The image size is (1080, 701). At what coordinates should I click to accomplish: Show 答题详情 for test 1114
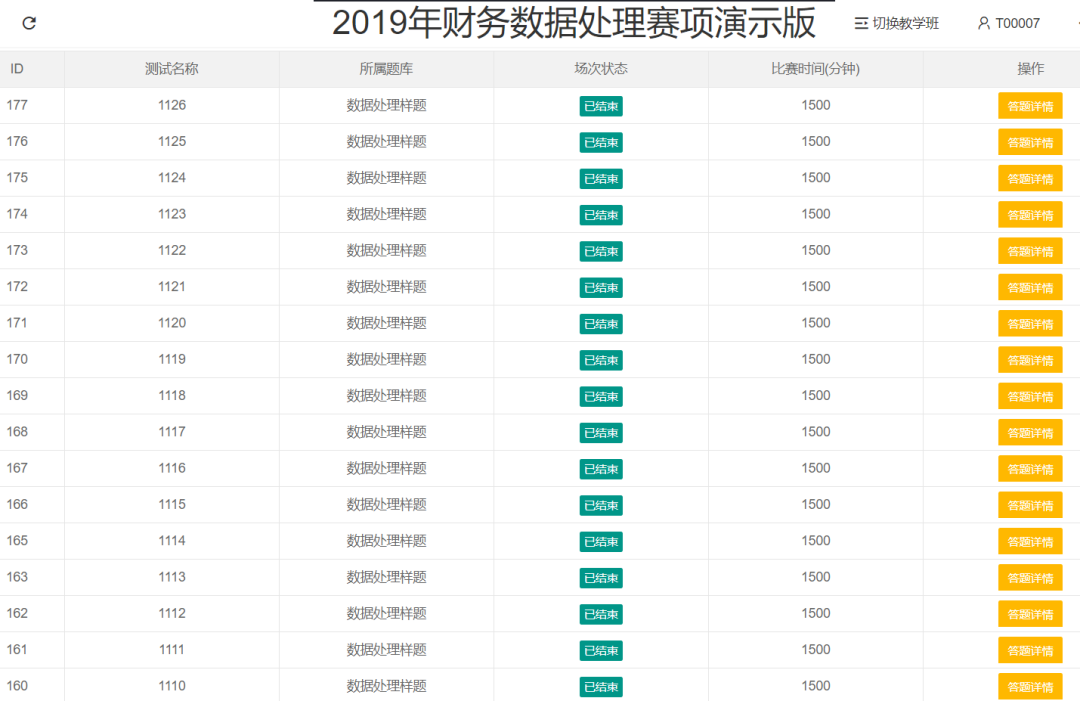tap(1030, 541)
